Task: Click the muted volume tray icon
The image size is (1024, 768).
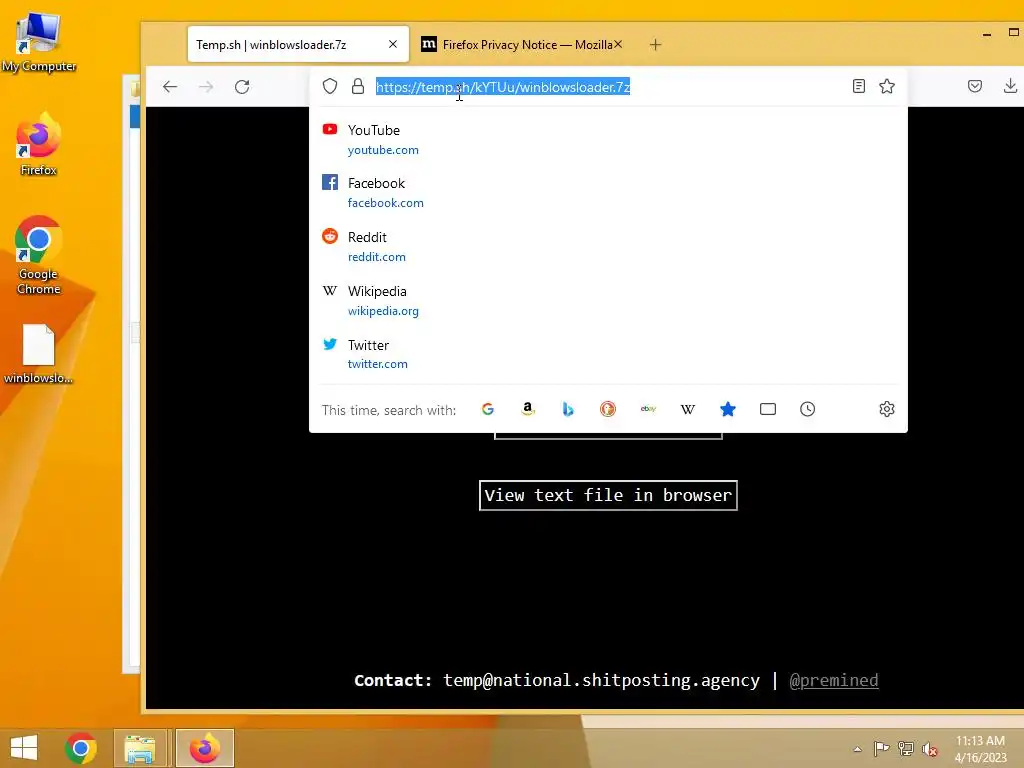Action: click(929, 749)
